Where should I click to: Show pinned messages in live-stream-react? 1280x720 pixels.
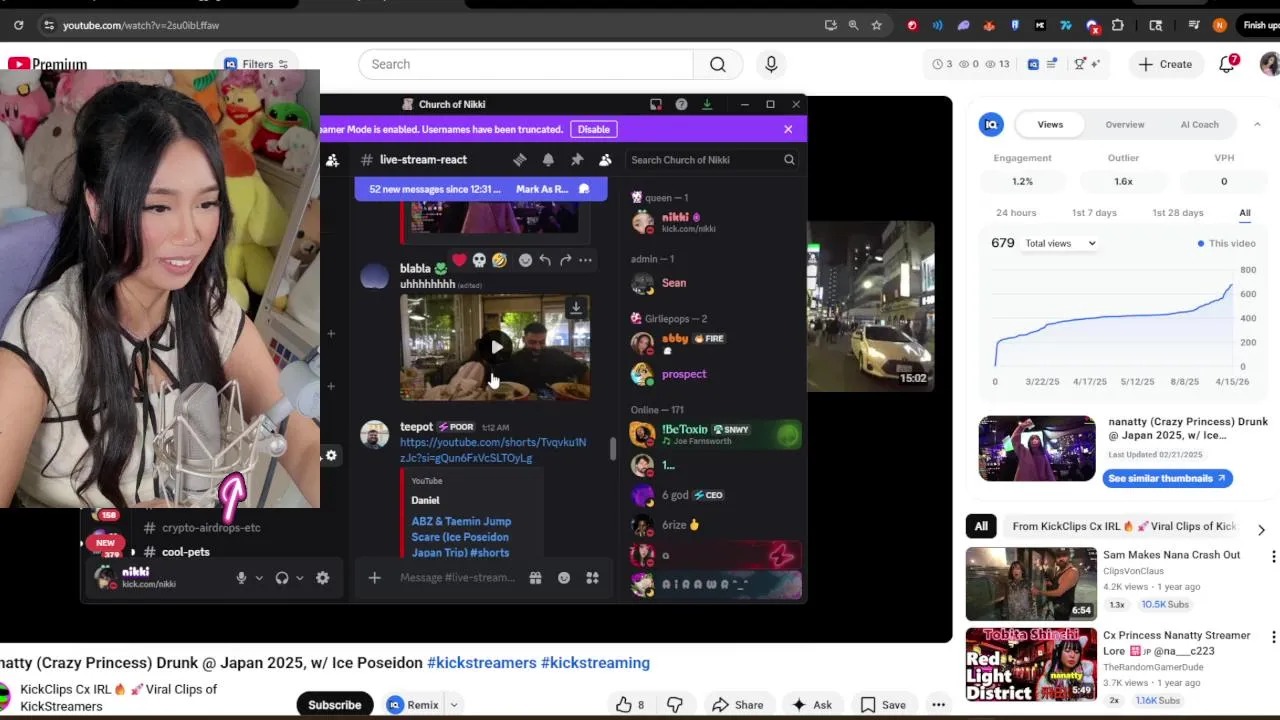click(577, 160)
